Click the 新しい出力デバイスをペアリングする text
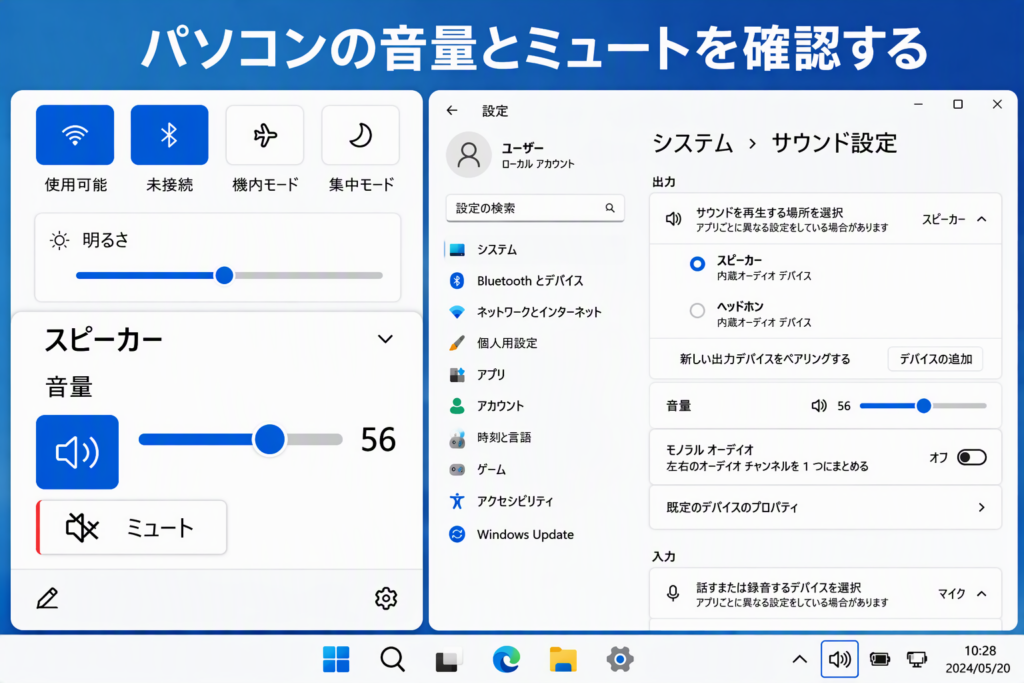1024x683 pixels. coord(765,359)
